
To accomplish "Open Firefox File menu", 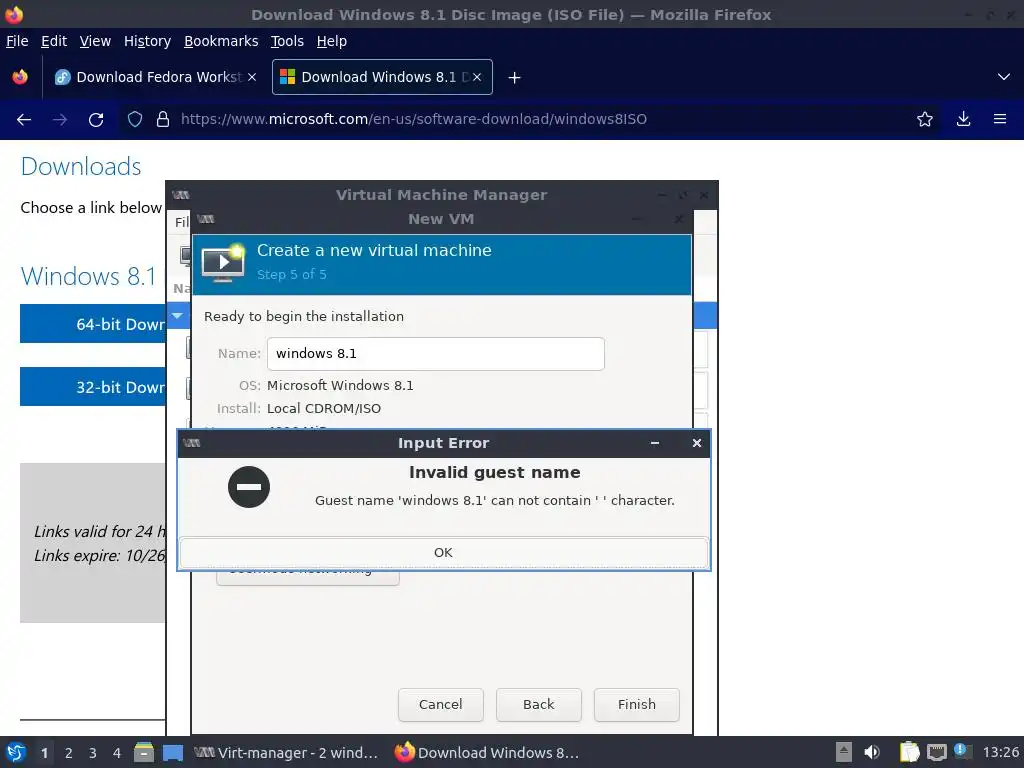I will [x=17, y=41].
